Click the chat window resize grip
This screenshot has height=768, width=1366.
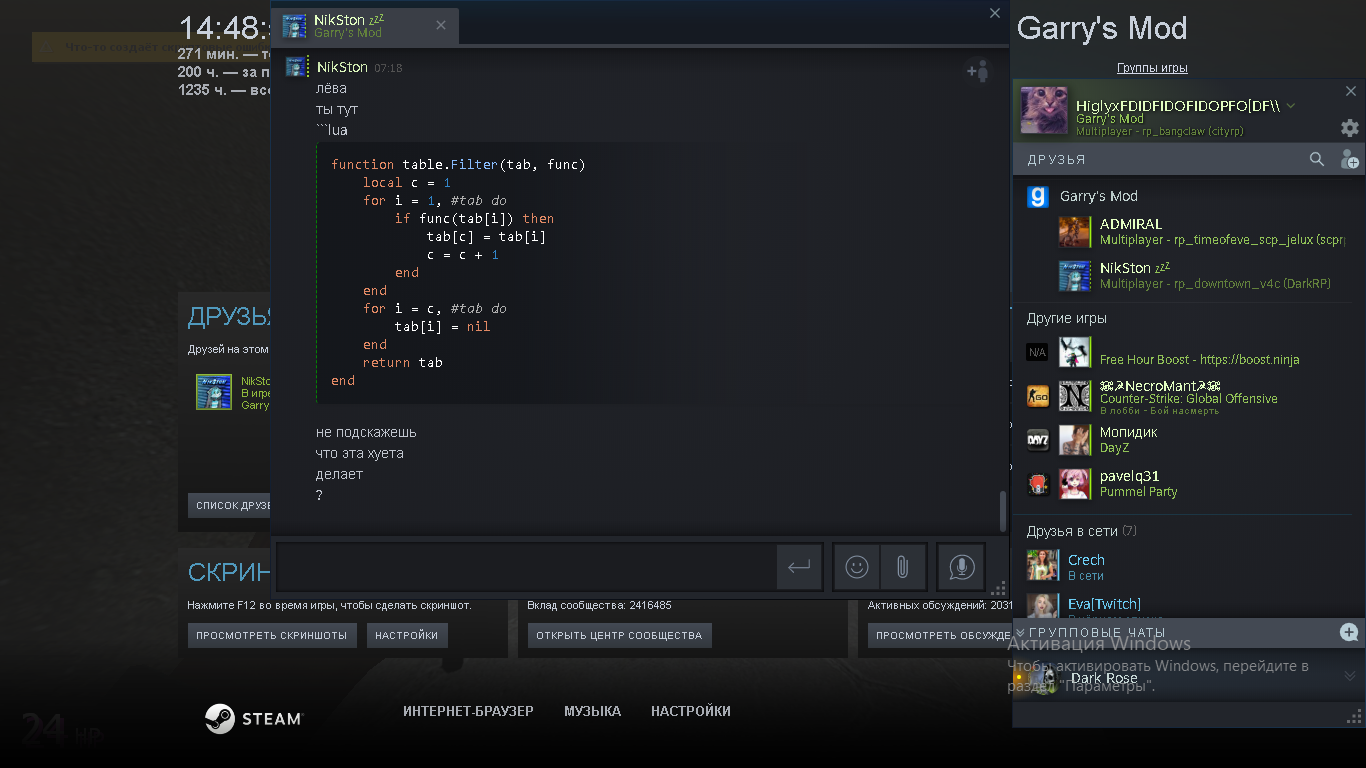pyautogui.click(x=998, y=588)
